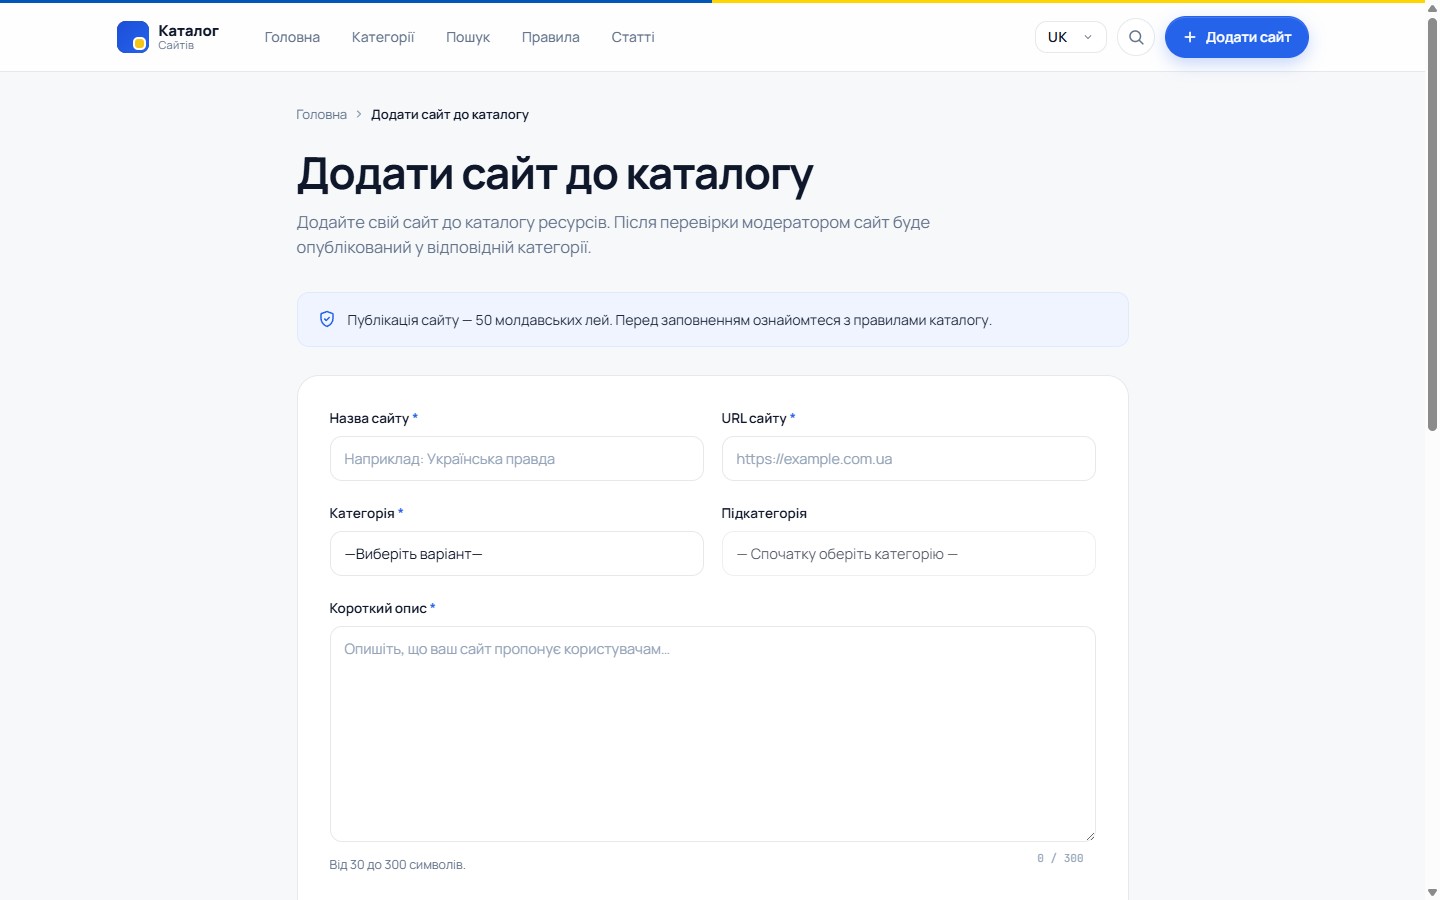1440x900 pixels.
Task: Open the UK language dropdown
Action: (1070, 37)
